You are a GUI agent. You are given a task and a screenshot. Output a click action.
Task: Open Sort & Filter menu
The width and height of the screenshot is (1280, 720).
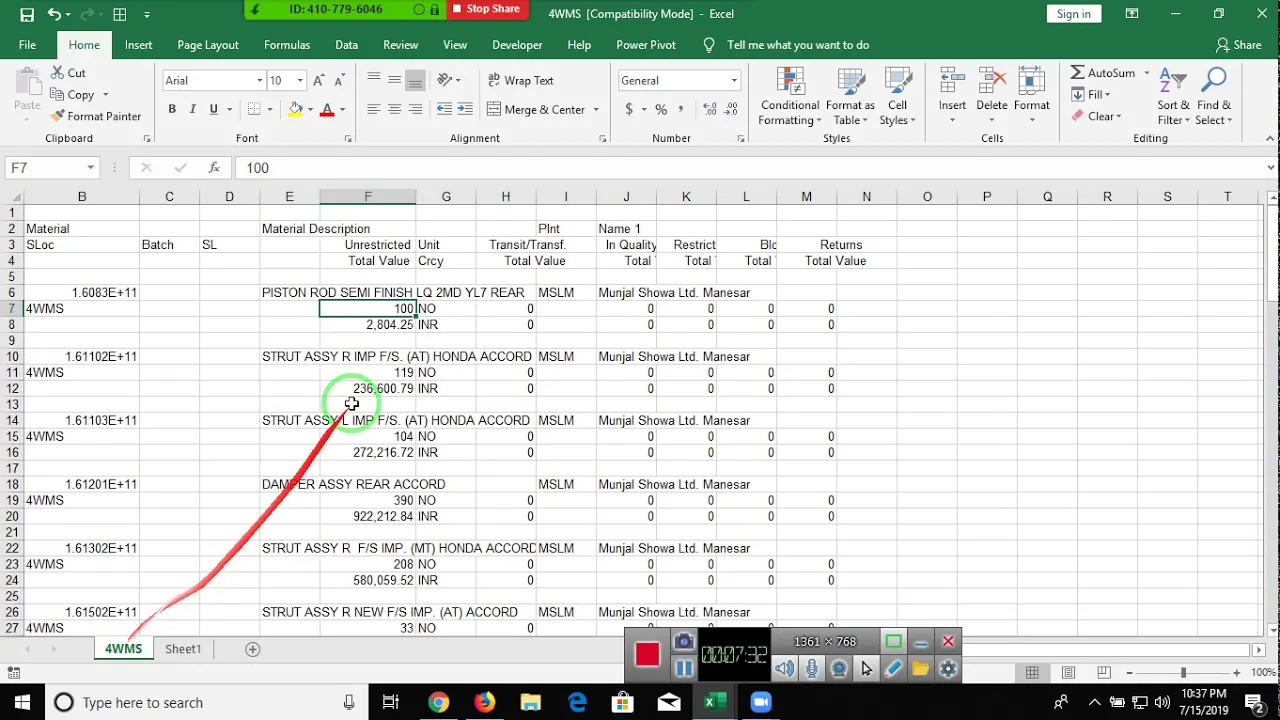click(x=1173, y=98)
